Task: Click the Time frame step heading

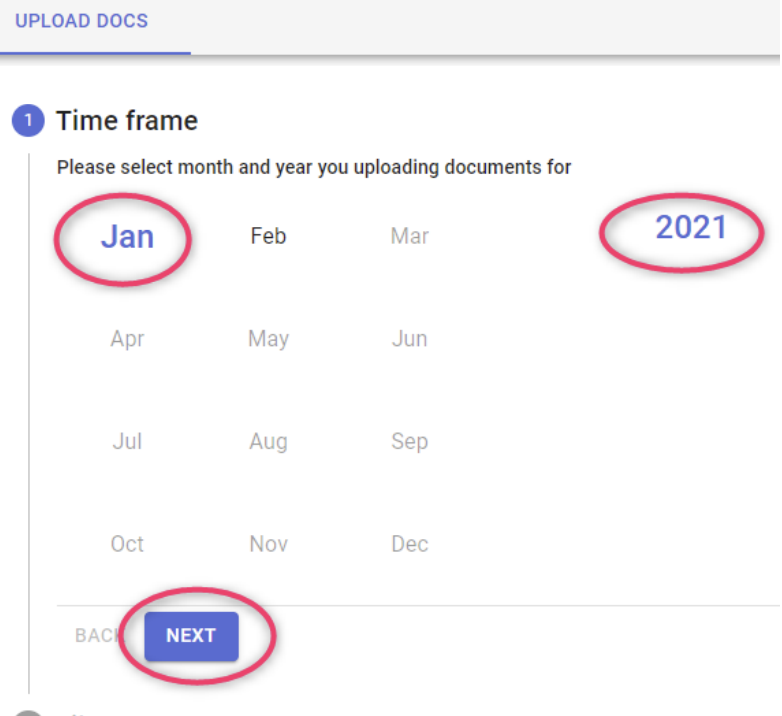Action: pyautogui.click(x=127, y=121)
